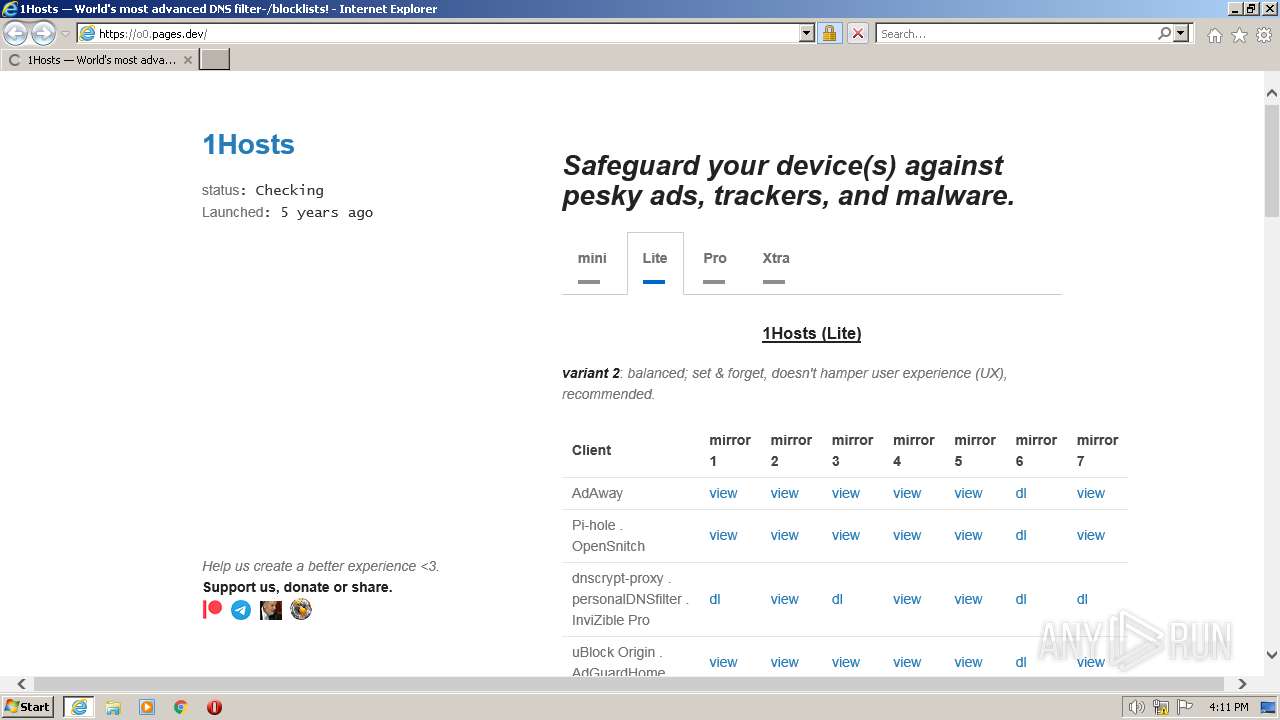Open Windows Explorer from the taskbar

(113, 707)
